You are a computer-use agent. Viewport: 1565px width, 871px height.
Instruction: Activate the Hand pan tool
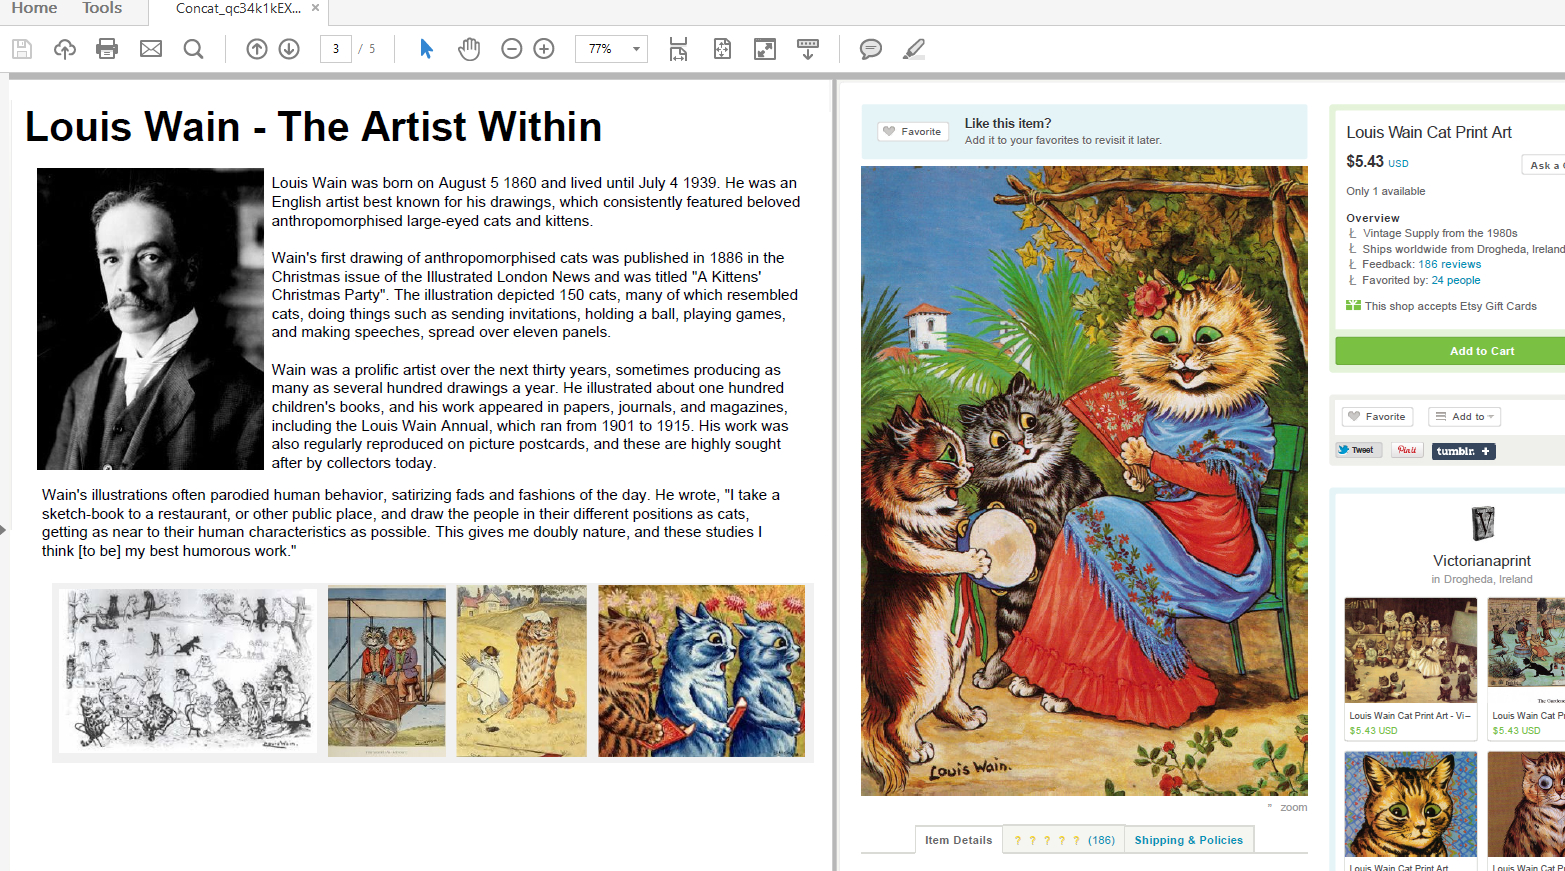pos(469,49)
